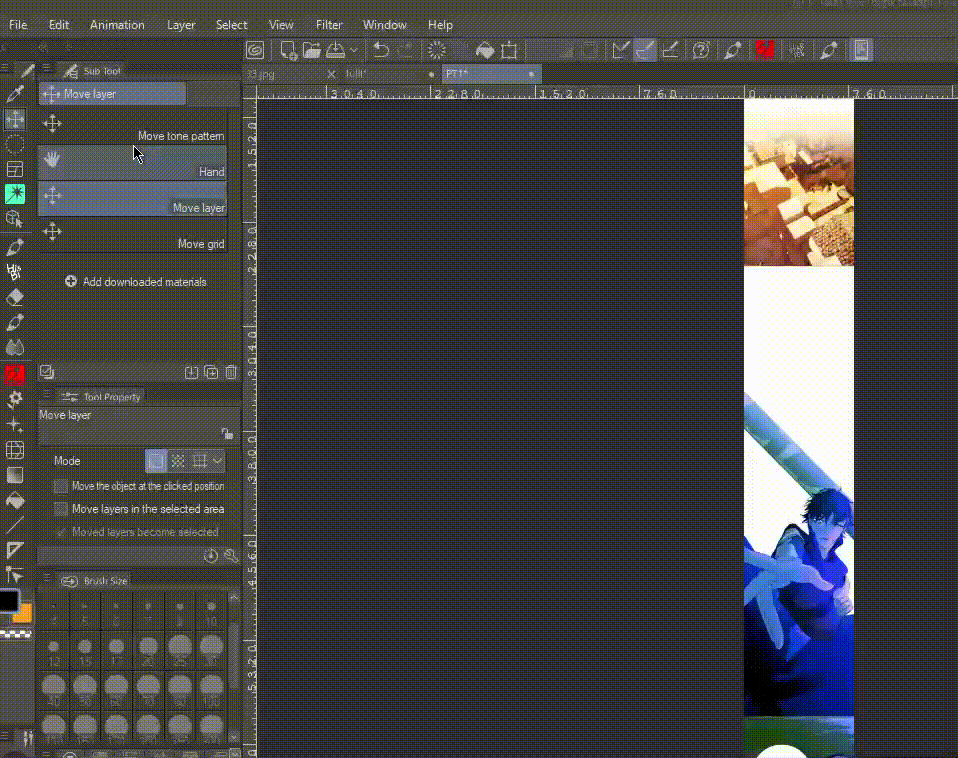Open the File menu
The height and width of the screenshot is (758, 958).
[18, 25]
